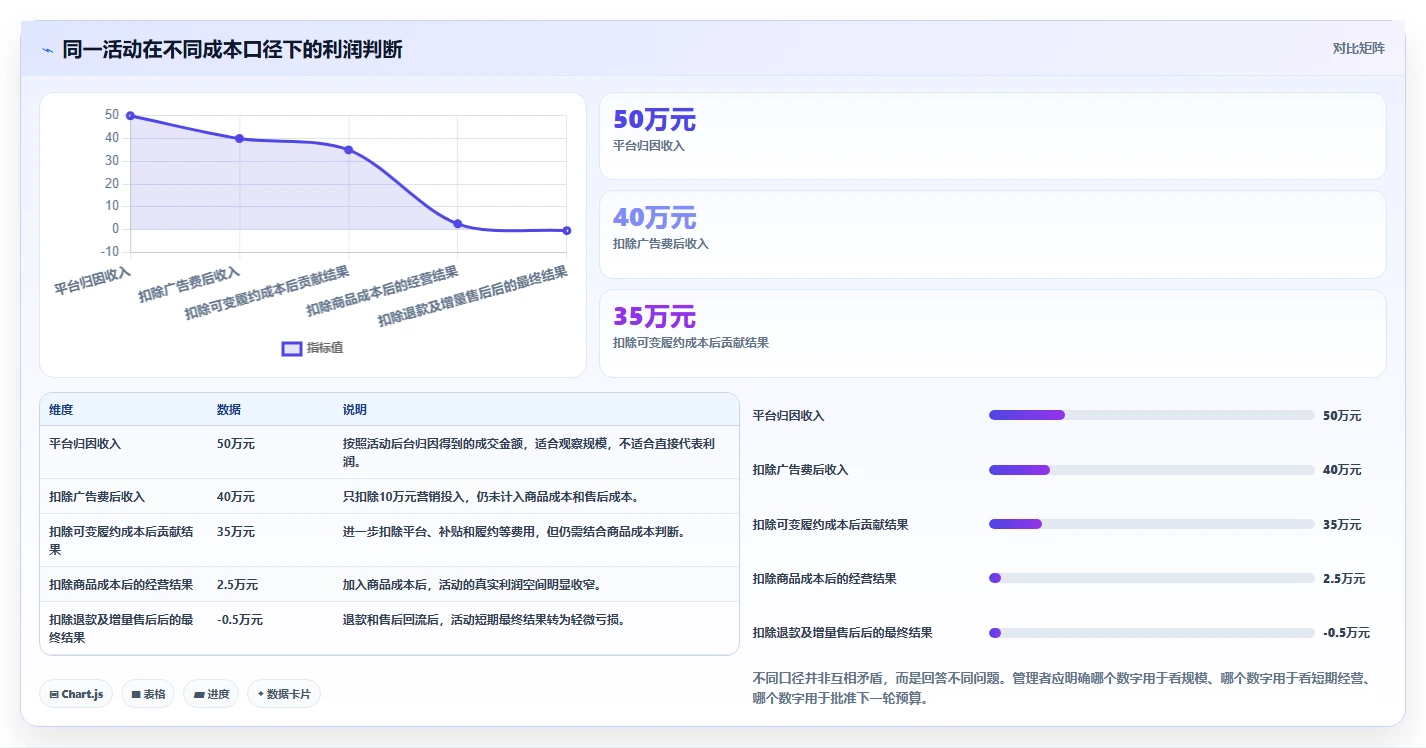Click the chart data point for 扣除广告费后收入

tap(240, 139)
